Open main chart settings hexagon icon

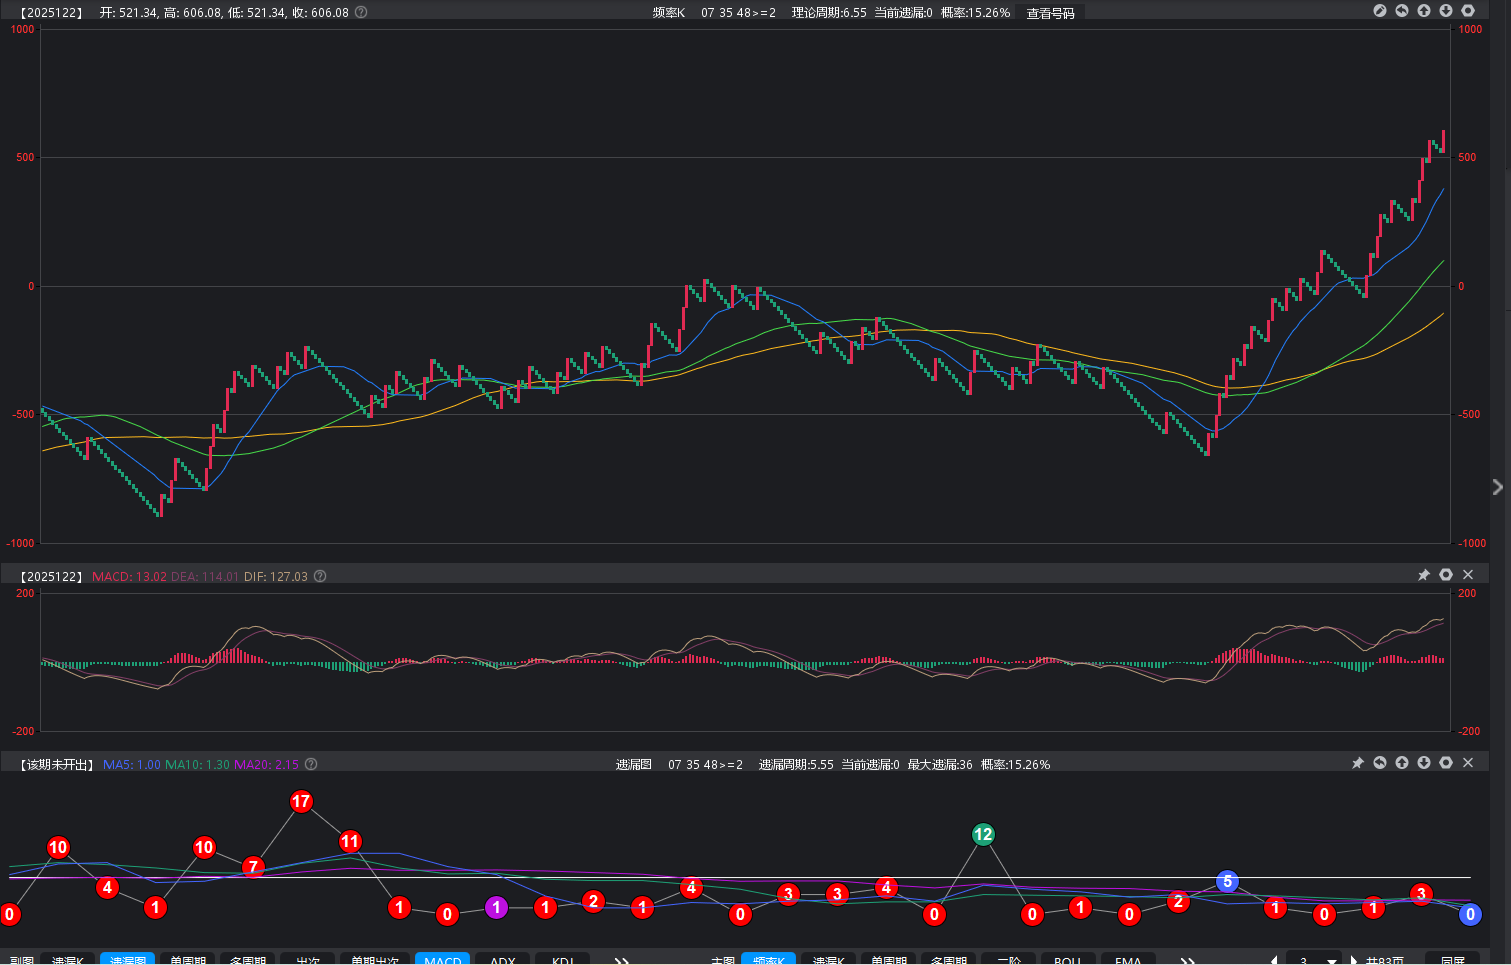[1468, 11]
